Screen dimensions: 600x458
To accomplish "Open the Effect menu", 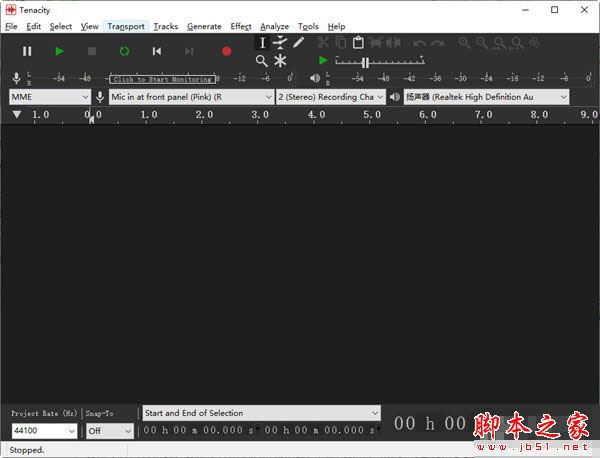I will click(x=241, y=26).
